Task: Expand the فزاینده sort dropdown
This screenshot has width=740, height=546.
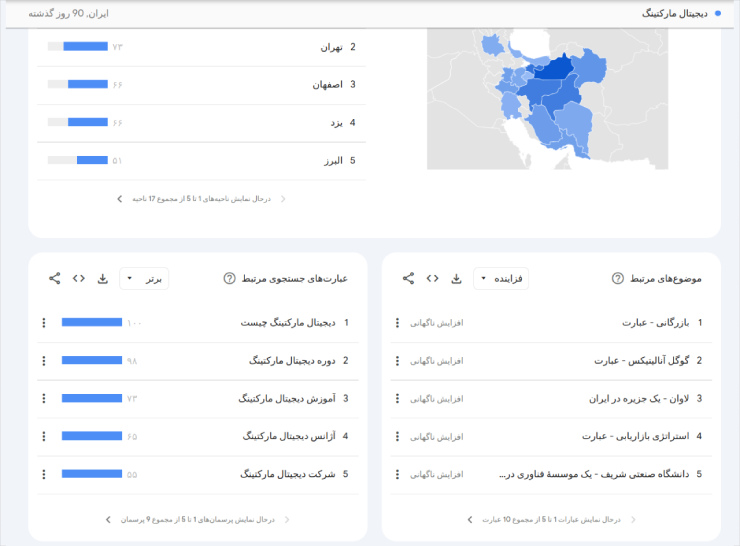Action: [x=501, y=279]
